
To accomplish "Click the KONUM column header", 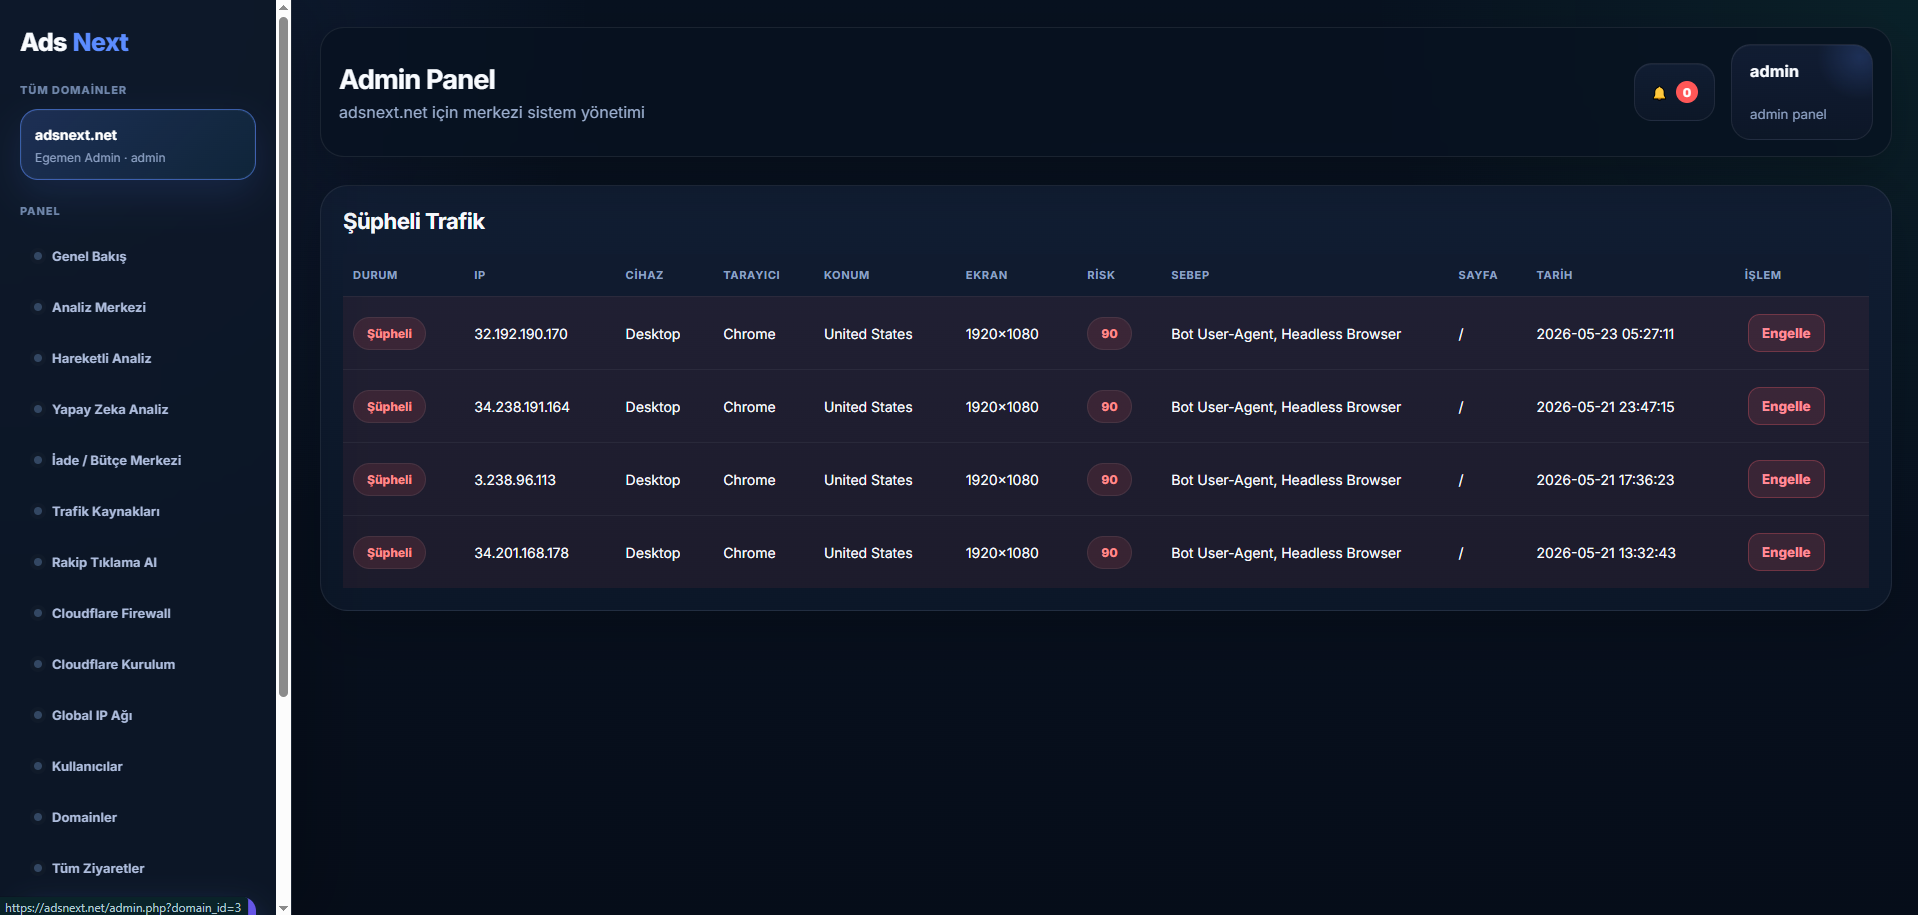I will click(x=846, y=275).
